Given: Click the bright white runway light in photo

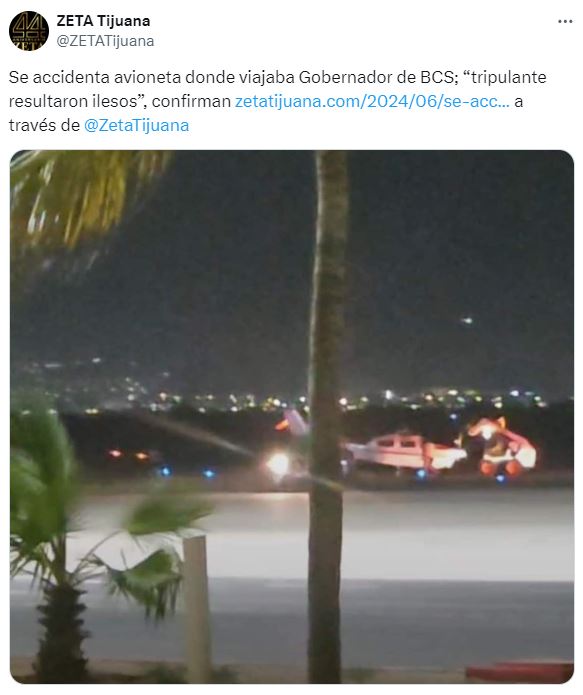Looking at the screenshot, I should [x=278, y=464].
